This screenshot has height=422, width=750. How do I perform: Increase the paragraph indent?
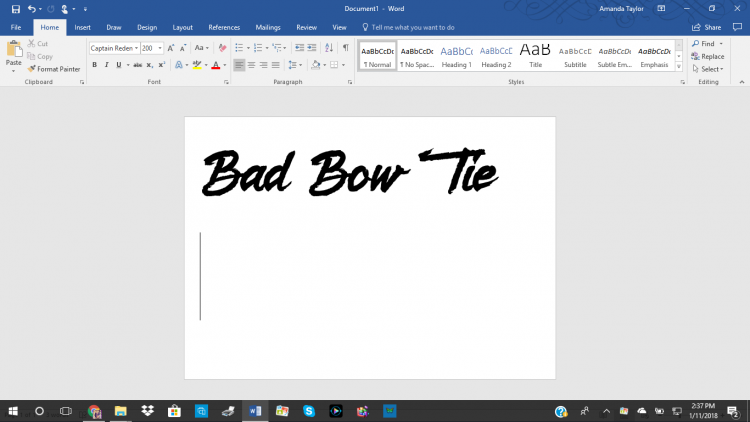tap(312, 48)
